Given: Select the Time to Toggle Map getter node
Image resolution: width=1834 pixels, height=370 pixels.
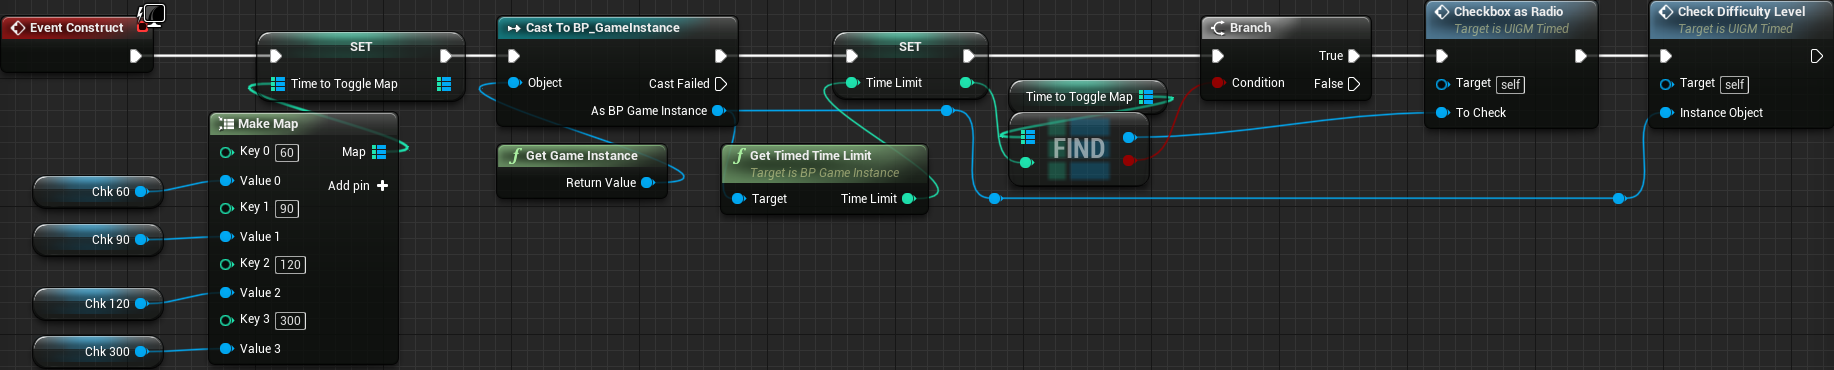Looking at the screenshot, I should (1088, 97).
